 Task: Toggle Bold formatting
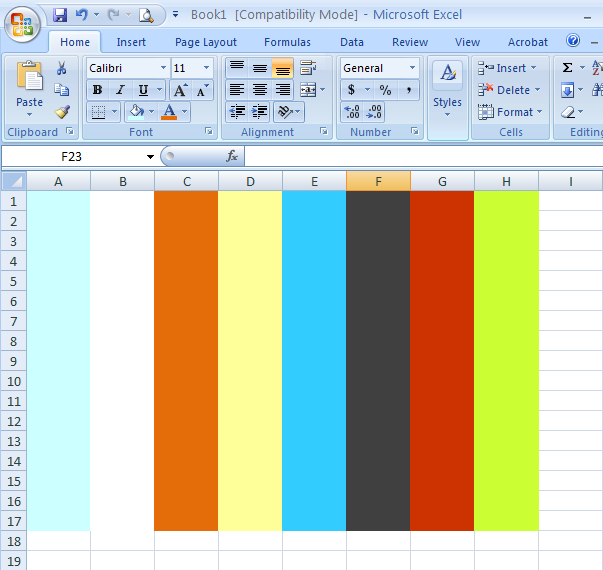(x=97, y=90)
